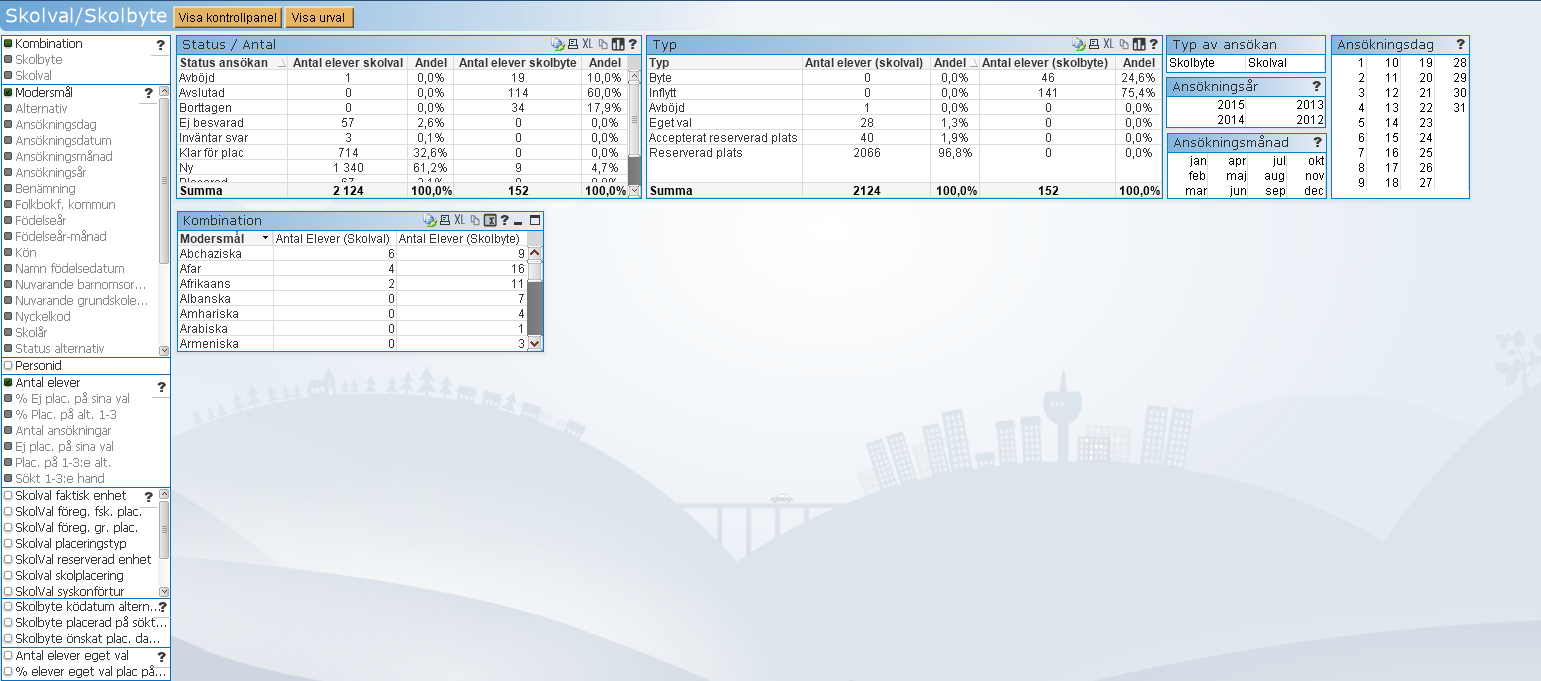Open help for Ansökningsmånad list box
The image size is (1541, 681).
(1317, 142)
